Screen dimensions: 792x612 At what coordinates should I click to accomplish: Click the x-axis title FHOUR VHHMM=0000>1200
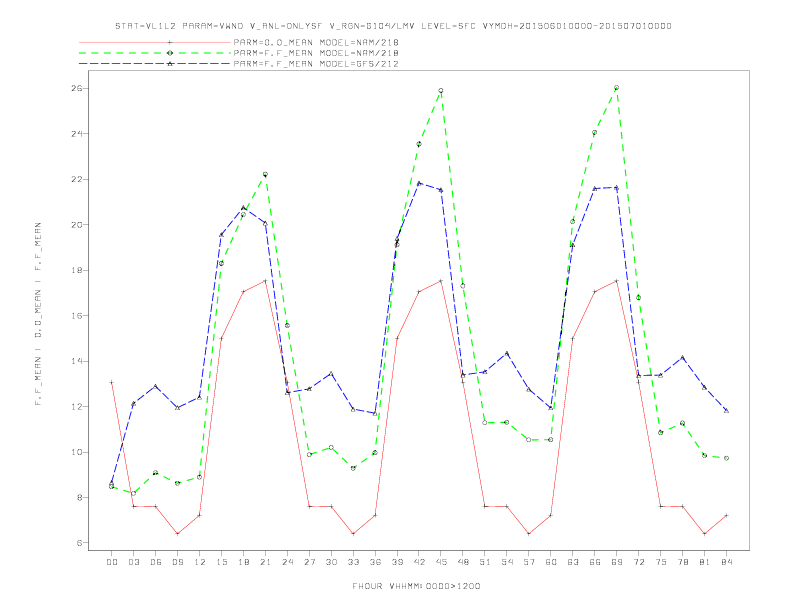[416, 586]
